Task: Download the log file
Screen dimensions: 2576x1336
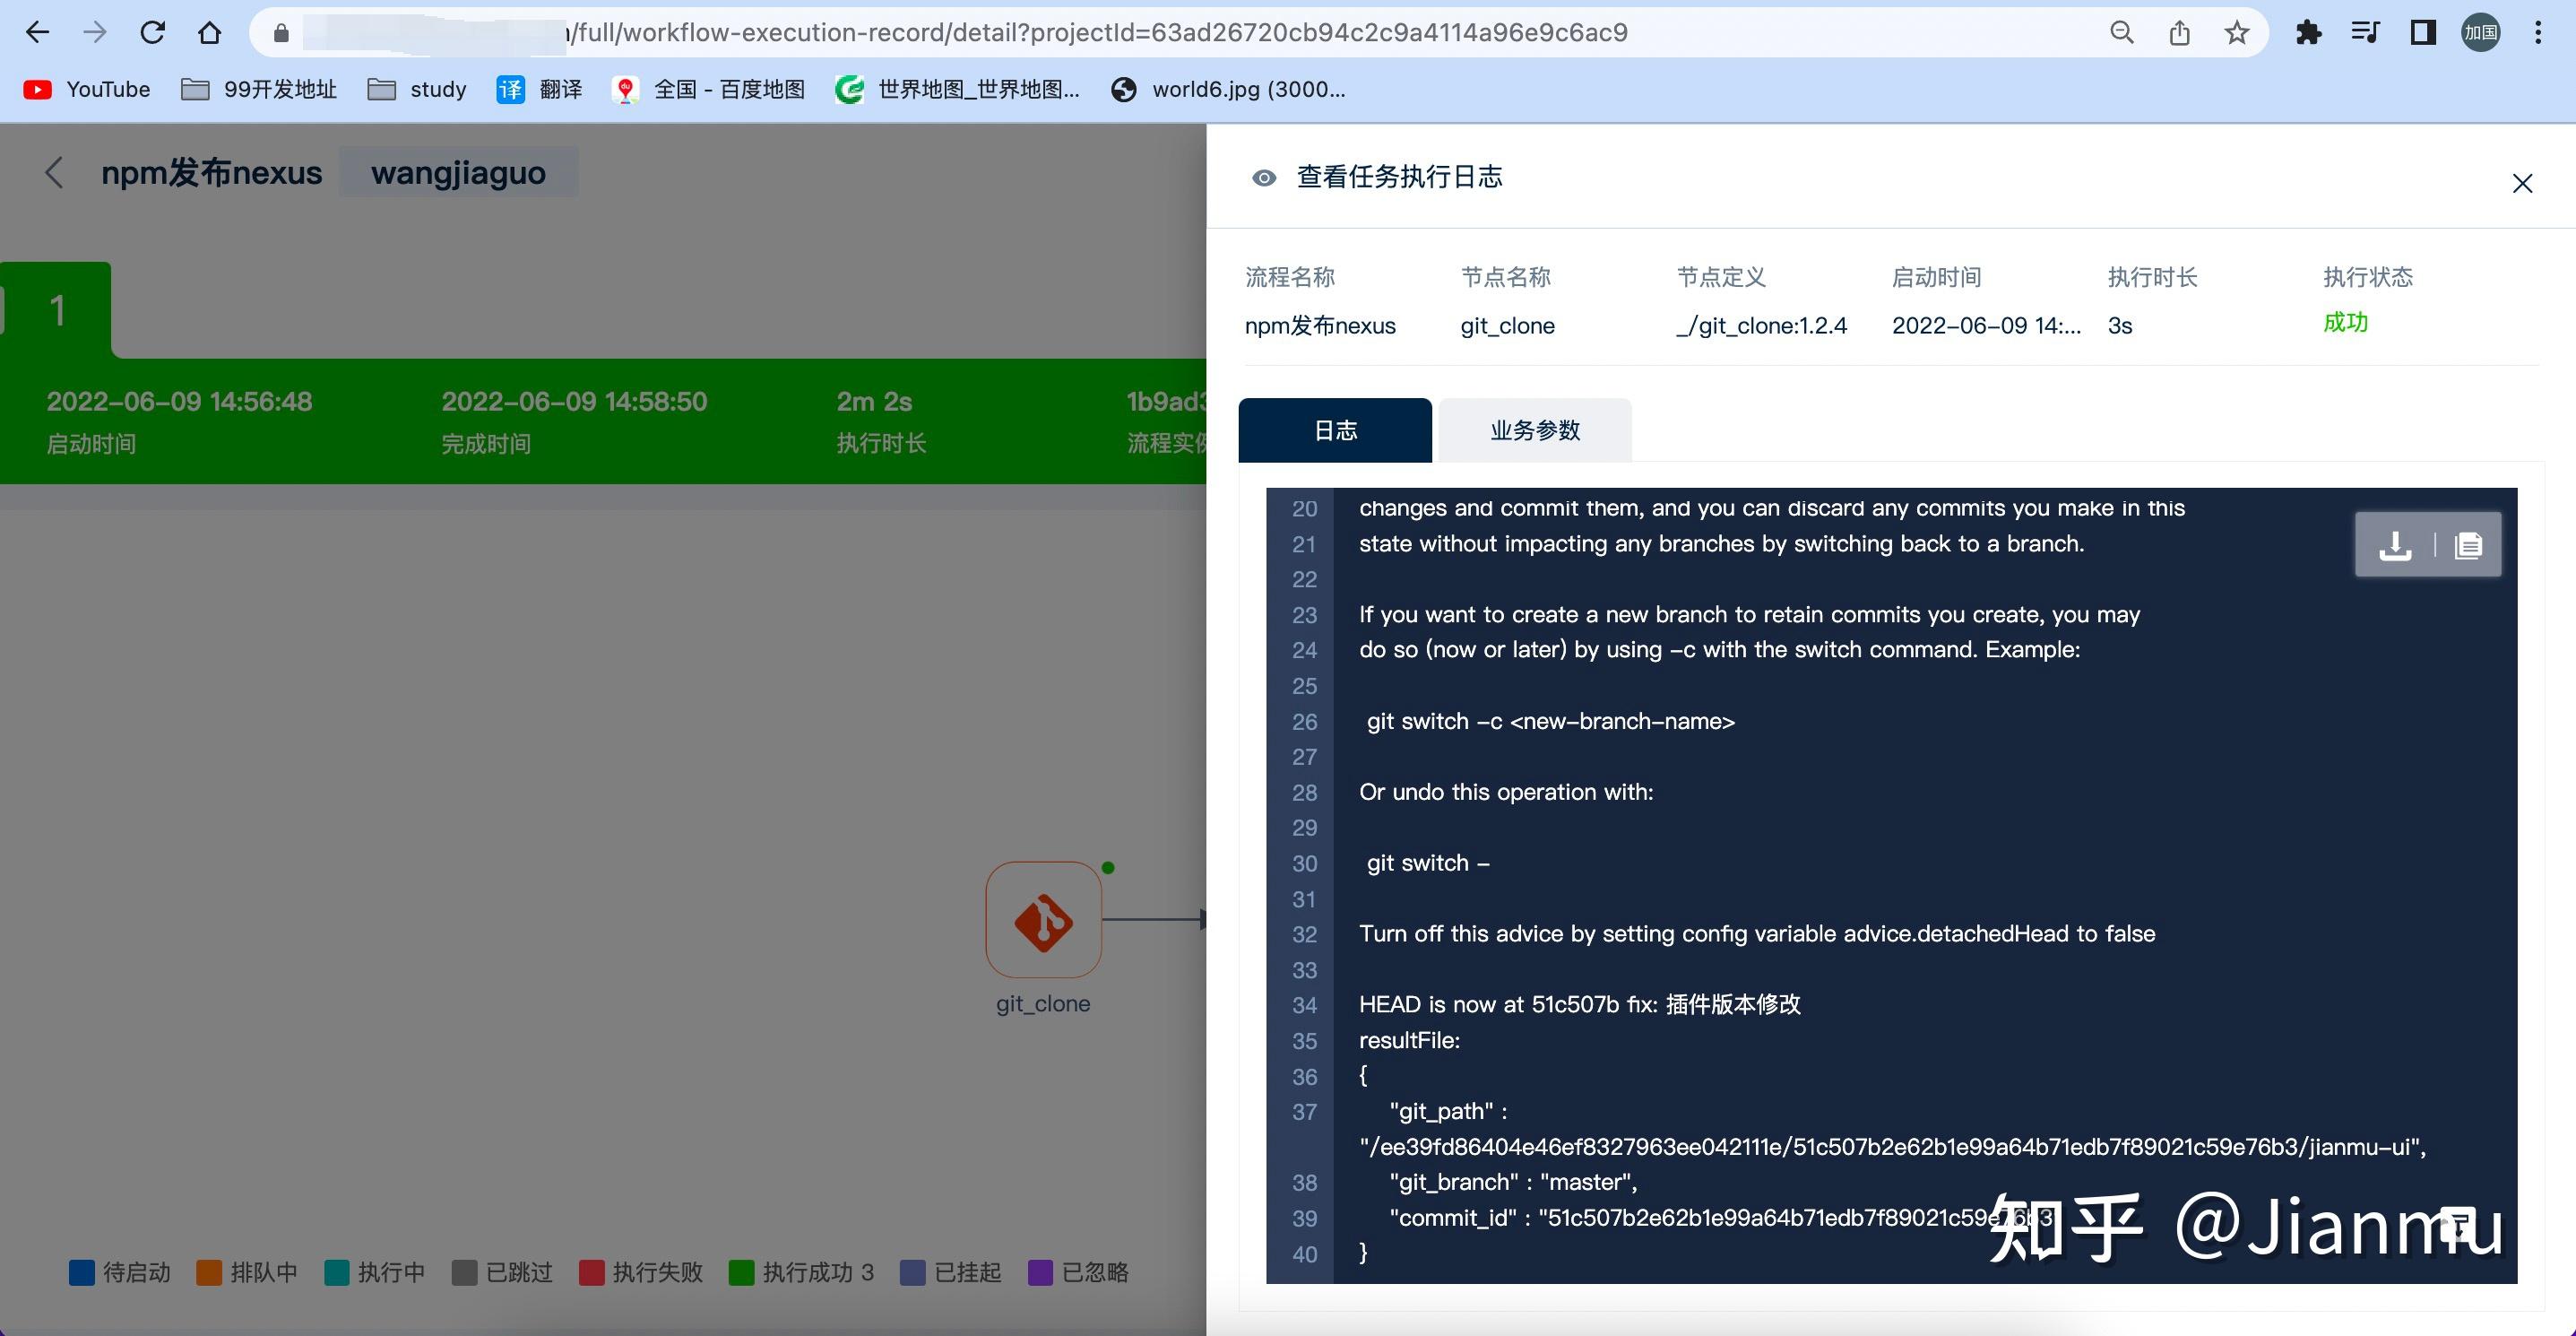Action: point(2395,545)
